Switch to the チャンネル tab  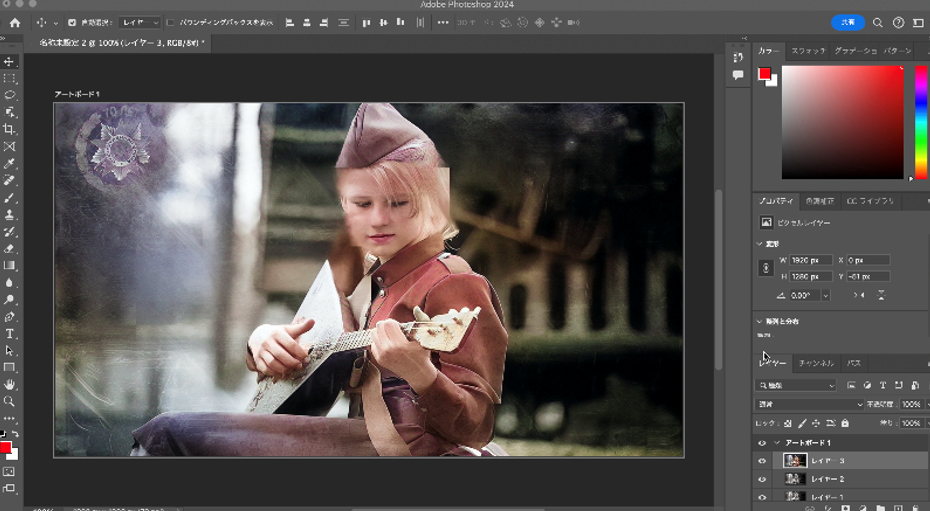coord(816,363)
